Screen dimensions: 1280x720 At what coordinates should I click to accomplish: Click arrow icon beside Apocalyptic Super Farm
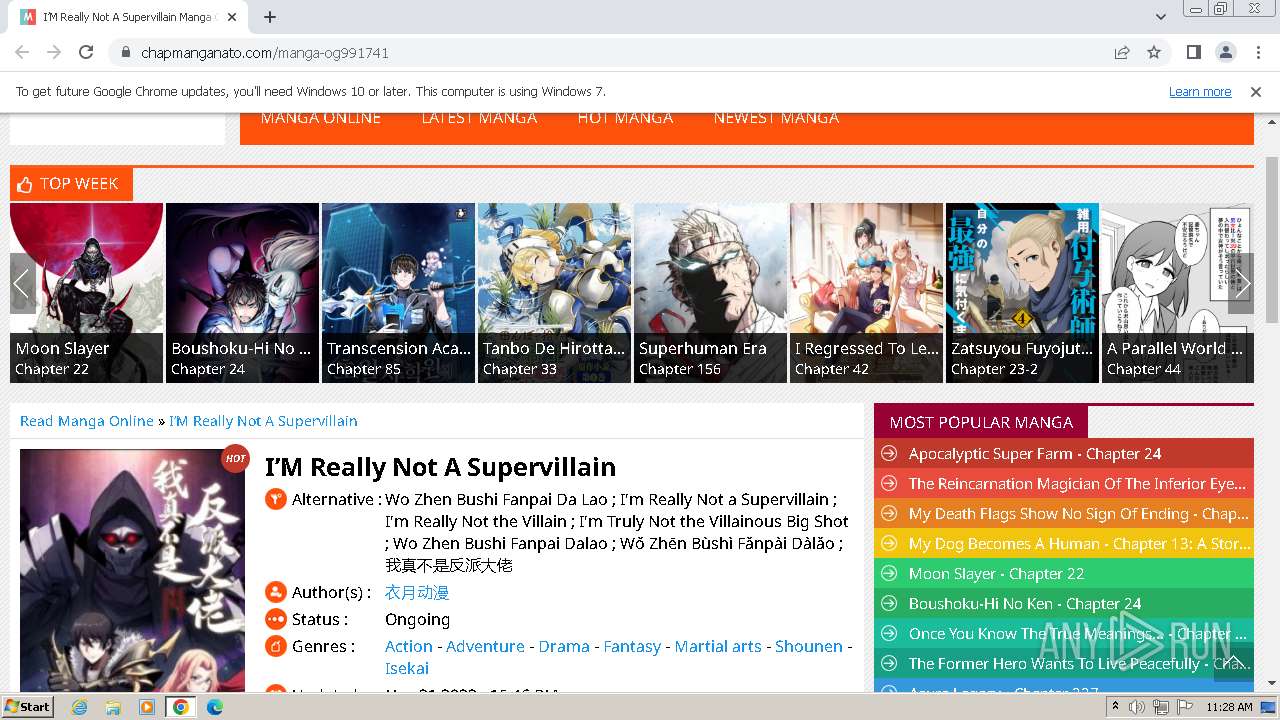point(888,454)
